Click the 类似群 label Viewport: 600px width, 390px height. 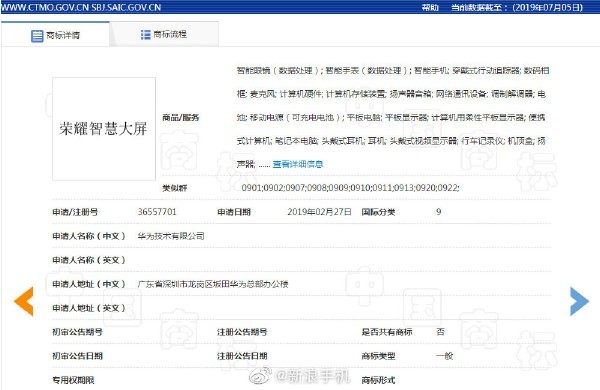click(x=175, y=188)
